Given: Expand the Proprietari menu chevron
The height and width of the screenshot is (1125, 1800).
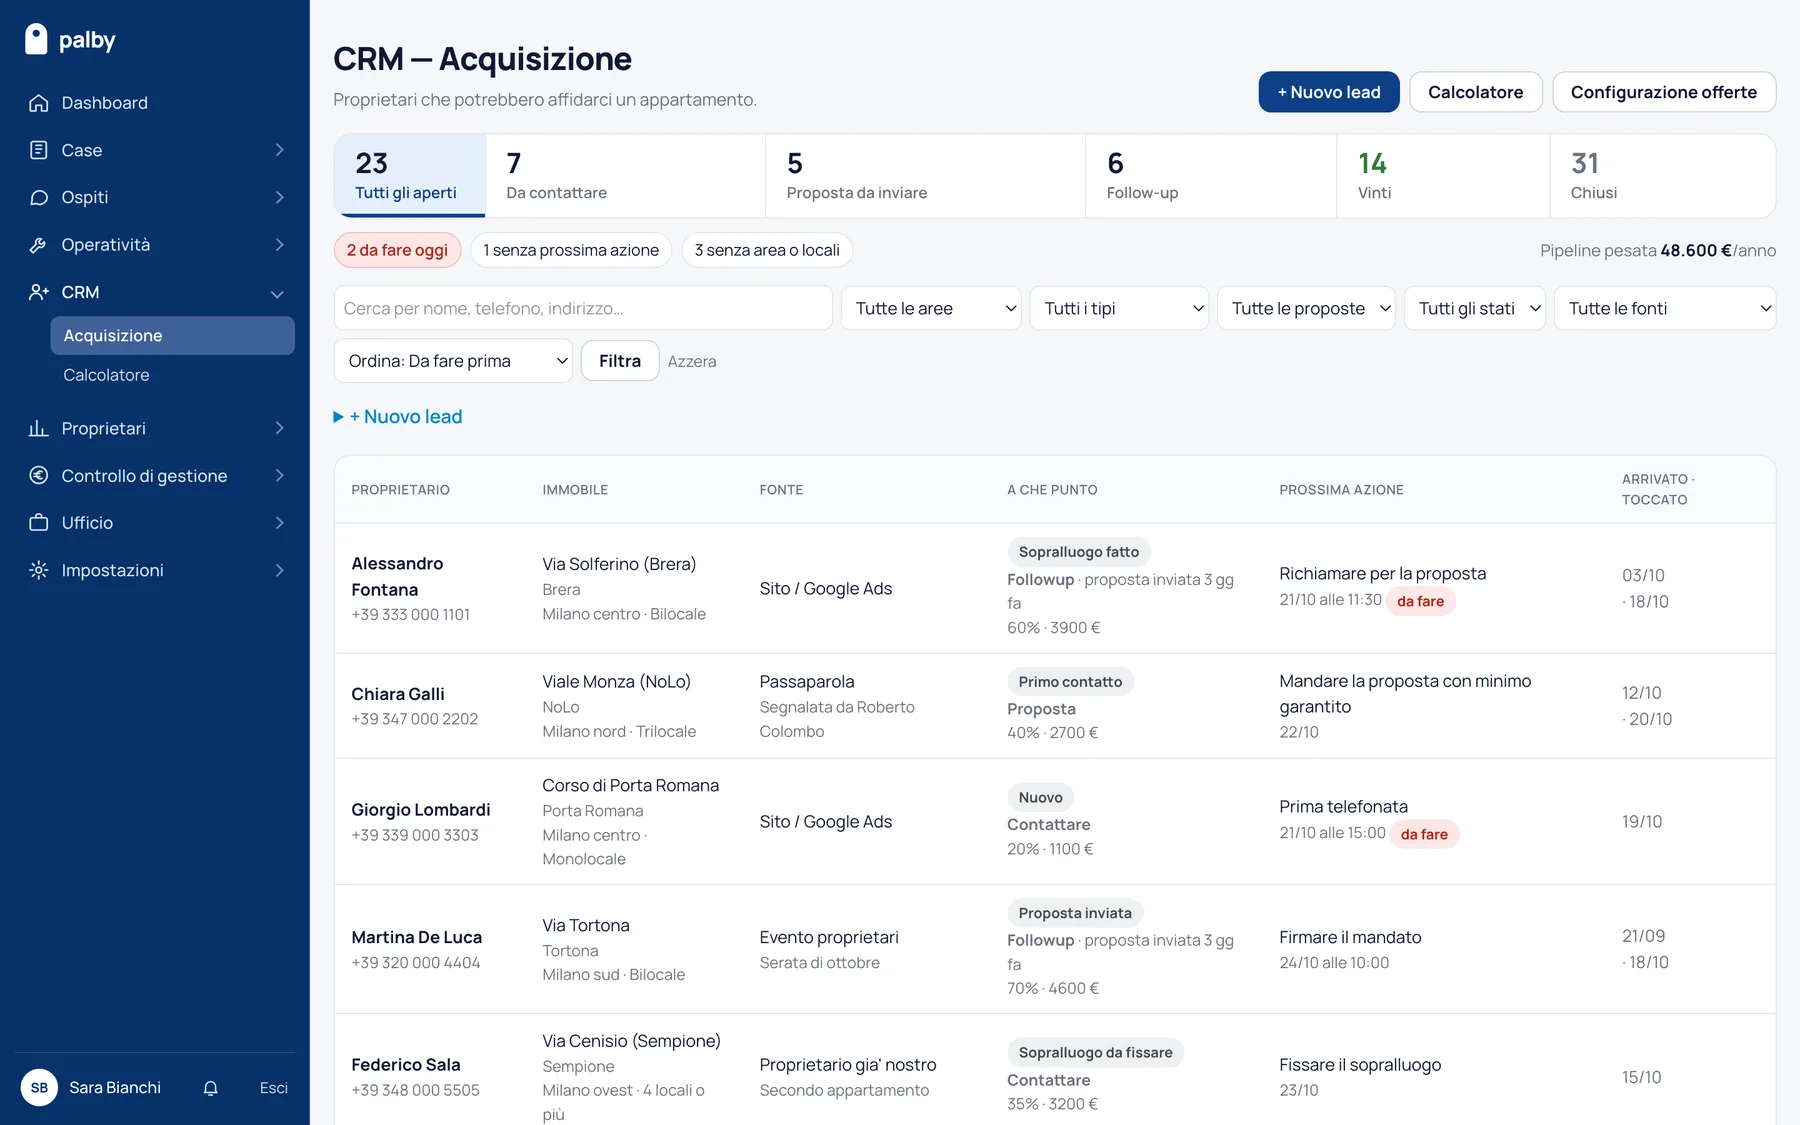Looking at the screenshot, I should point(279,428).
